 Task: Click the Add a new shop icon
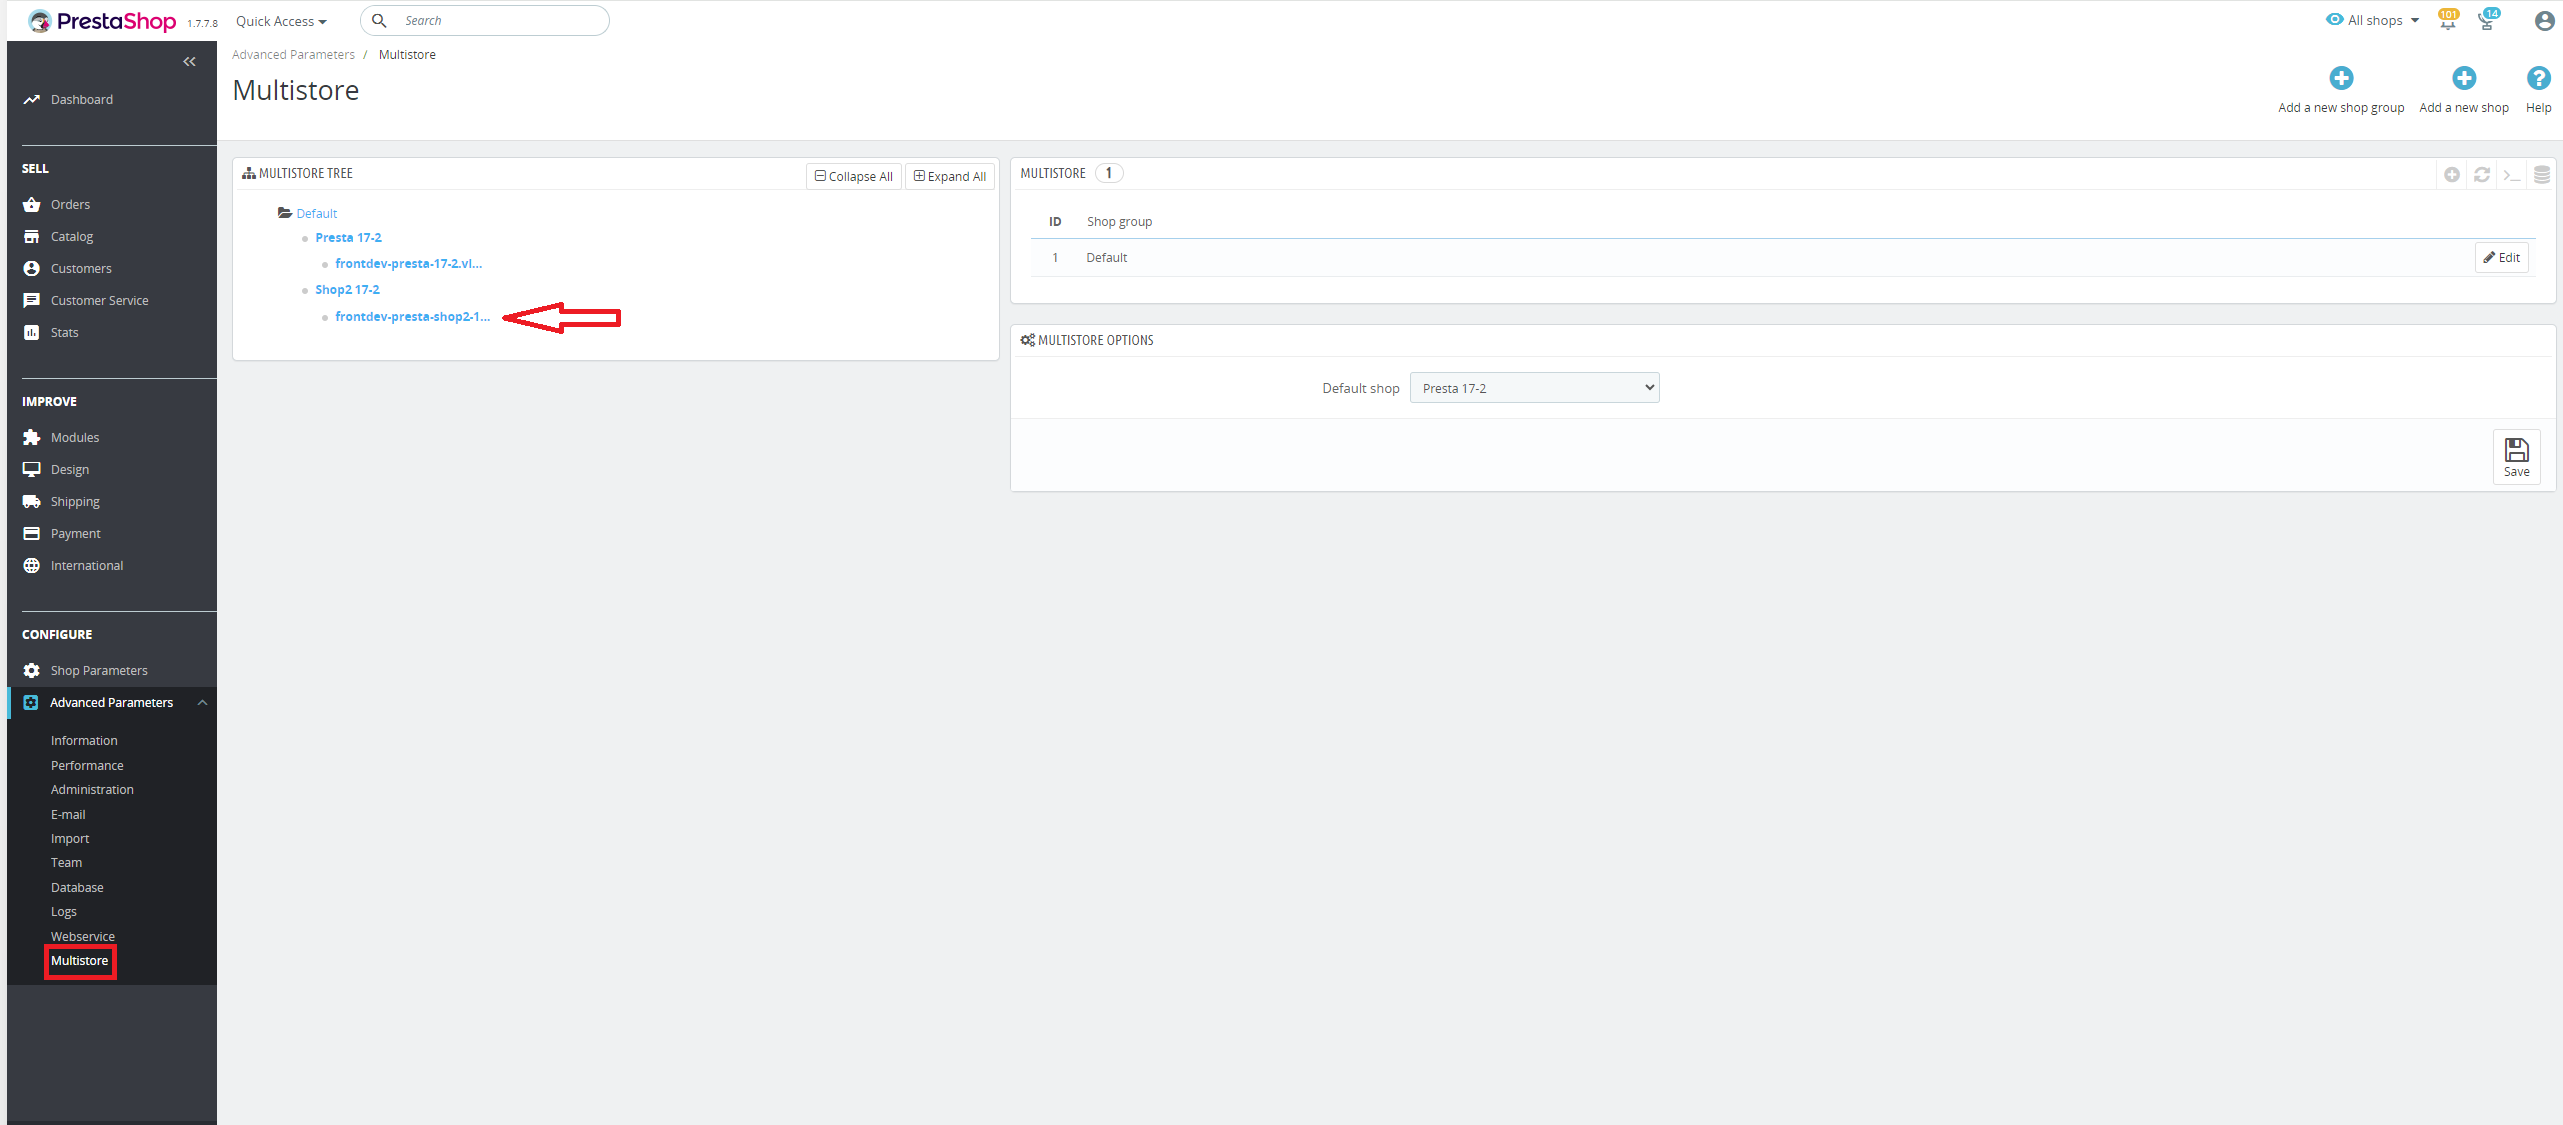coord(2460,77)
